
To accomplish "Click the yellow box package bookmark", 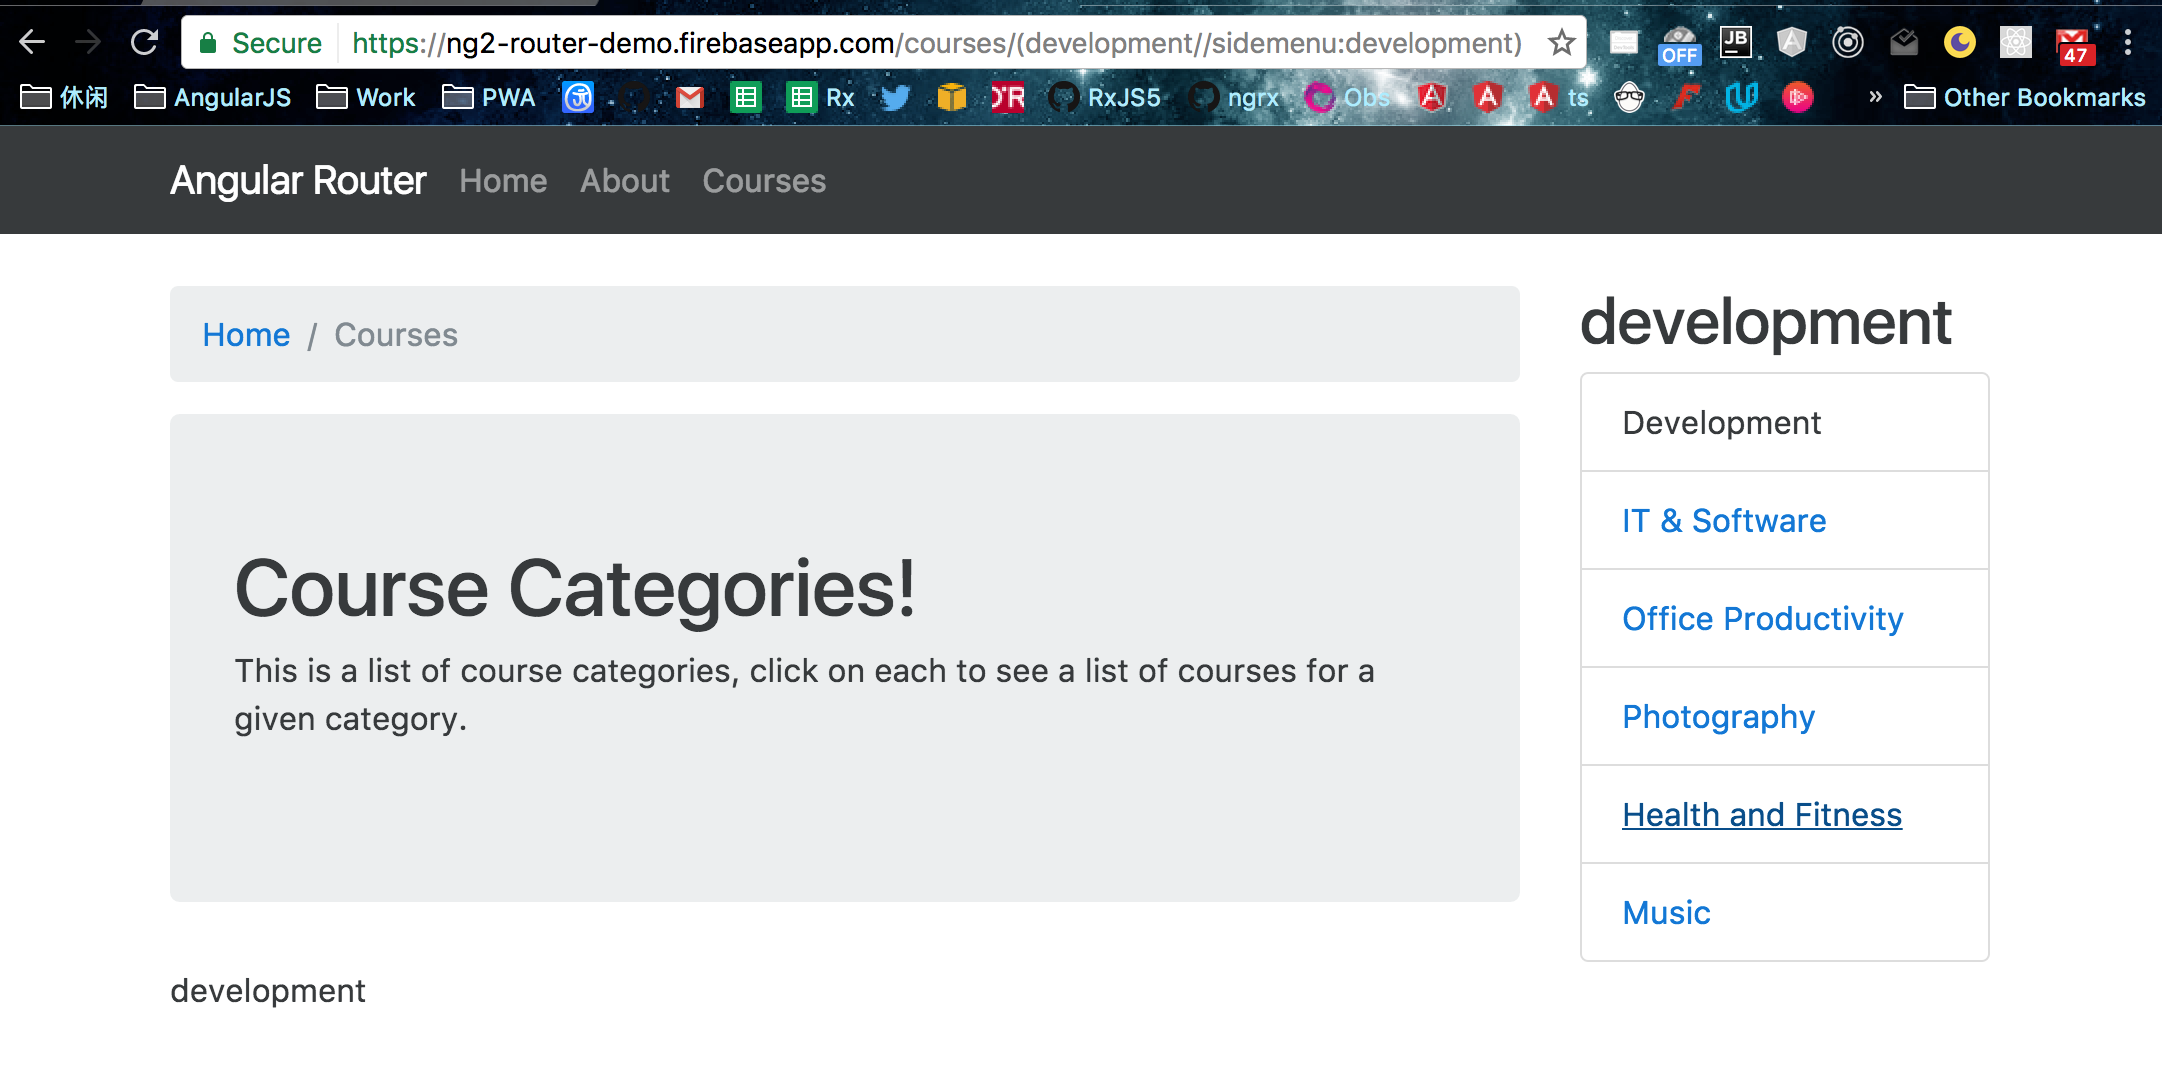I will pos(951,97).
